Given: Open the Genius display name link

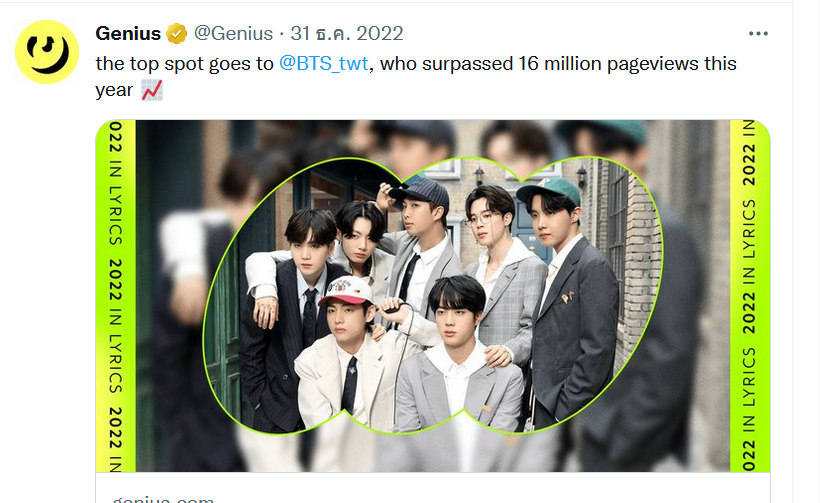Looking at the screenshot, I should click(128, 33).
